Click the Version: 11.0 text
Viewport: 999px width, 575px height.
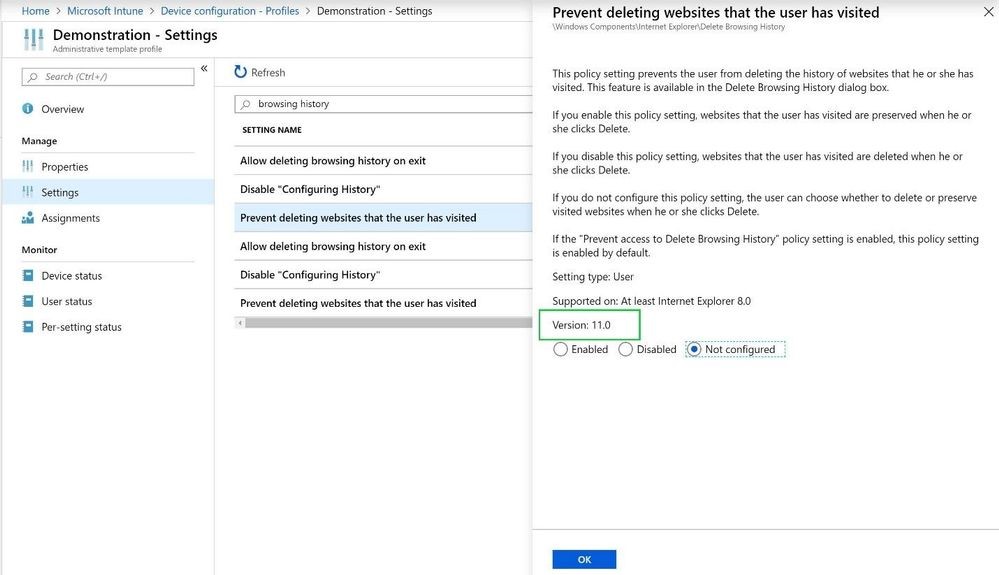pyautogui.click(x=581, y=325)
